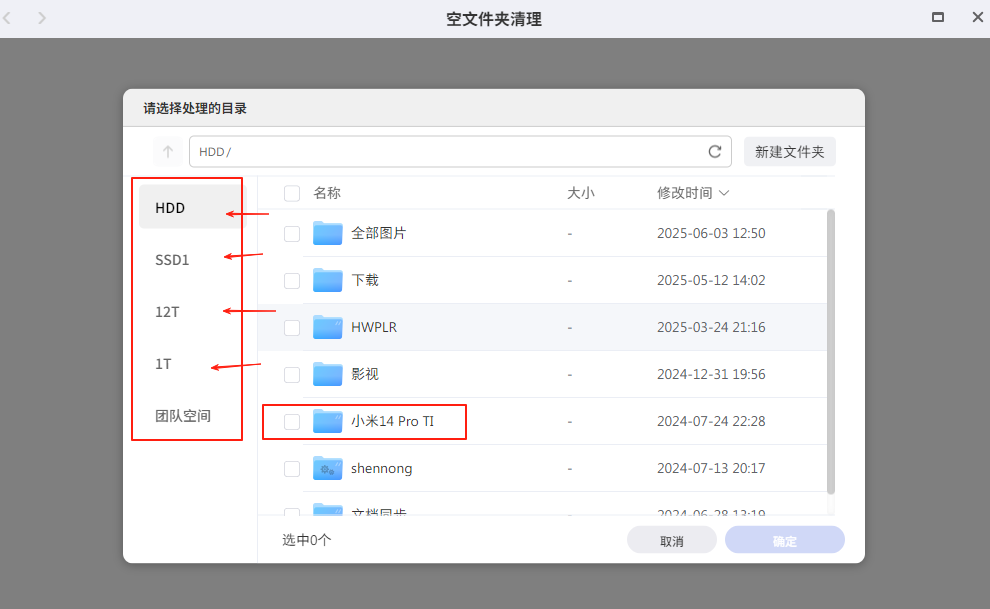This screenshot has height=609, width=990.
Task: Open the 影视 folder icon
Action: (x=328, y=374)
